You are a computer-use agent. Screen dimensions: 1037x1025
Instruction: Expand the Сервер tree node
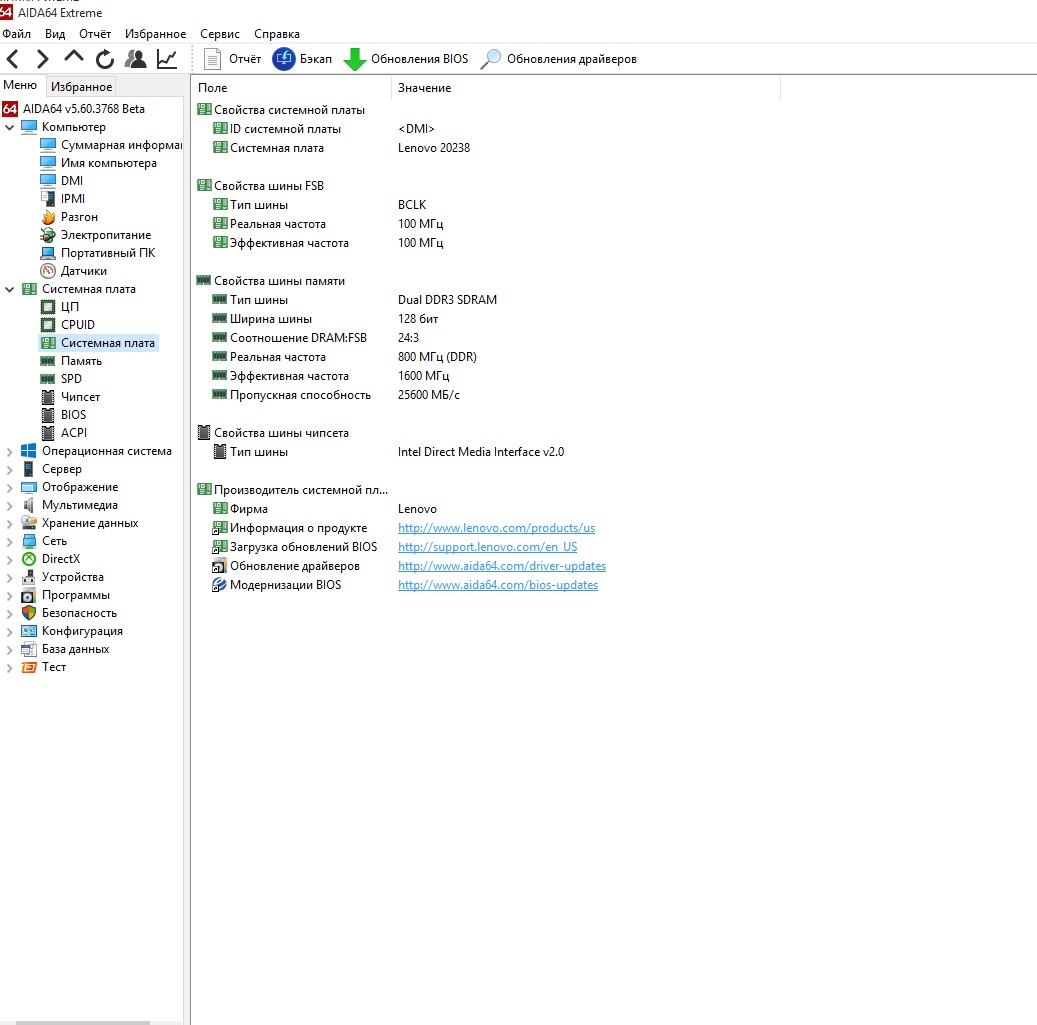point(9,470)
